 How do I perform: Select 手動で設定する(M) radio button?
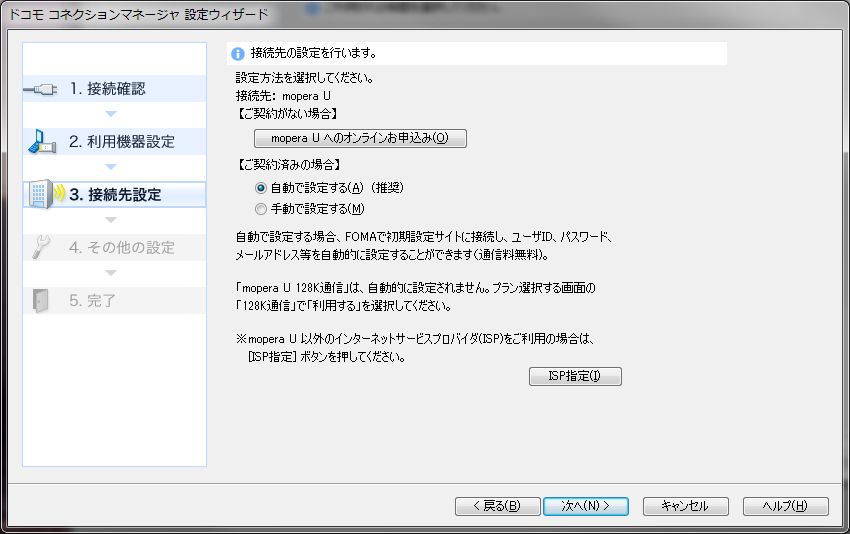point(261,209)
